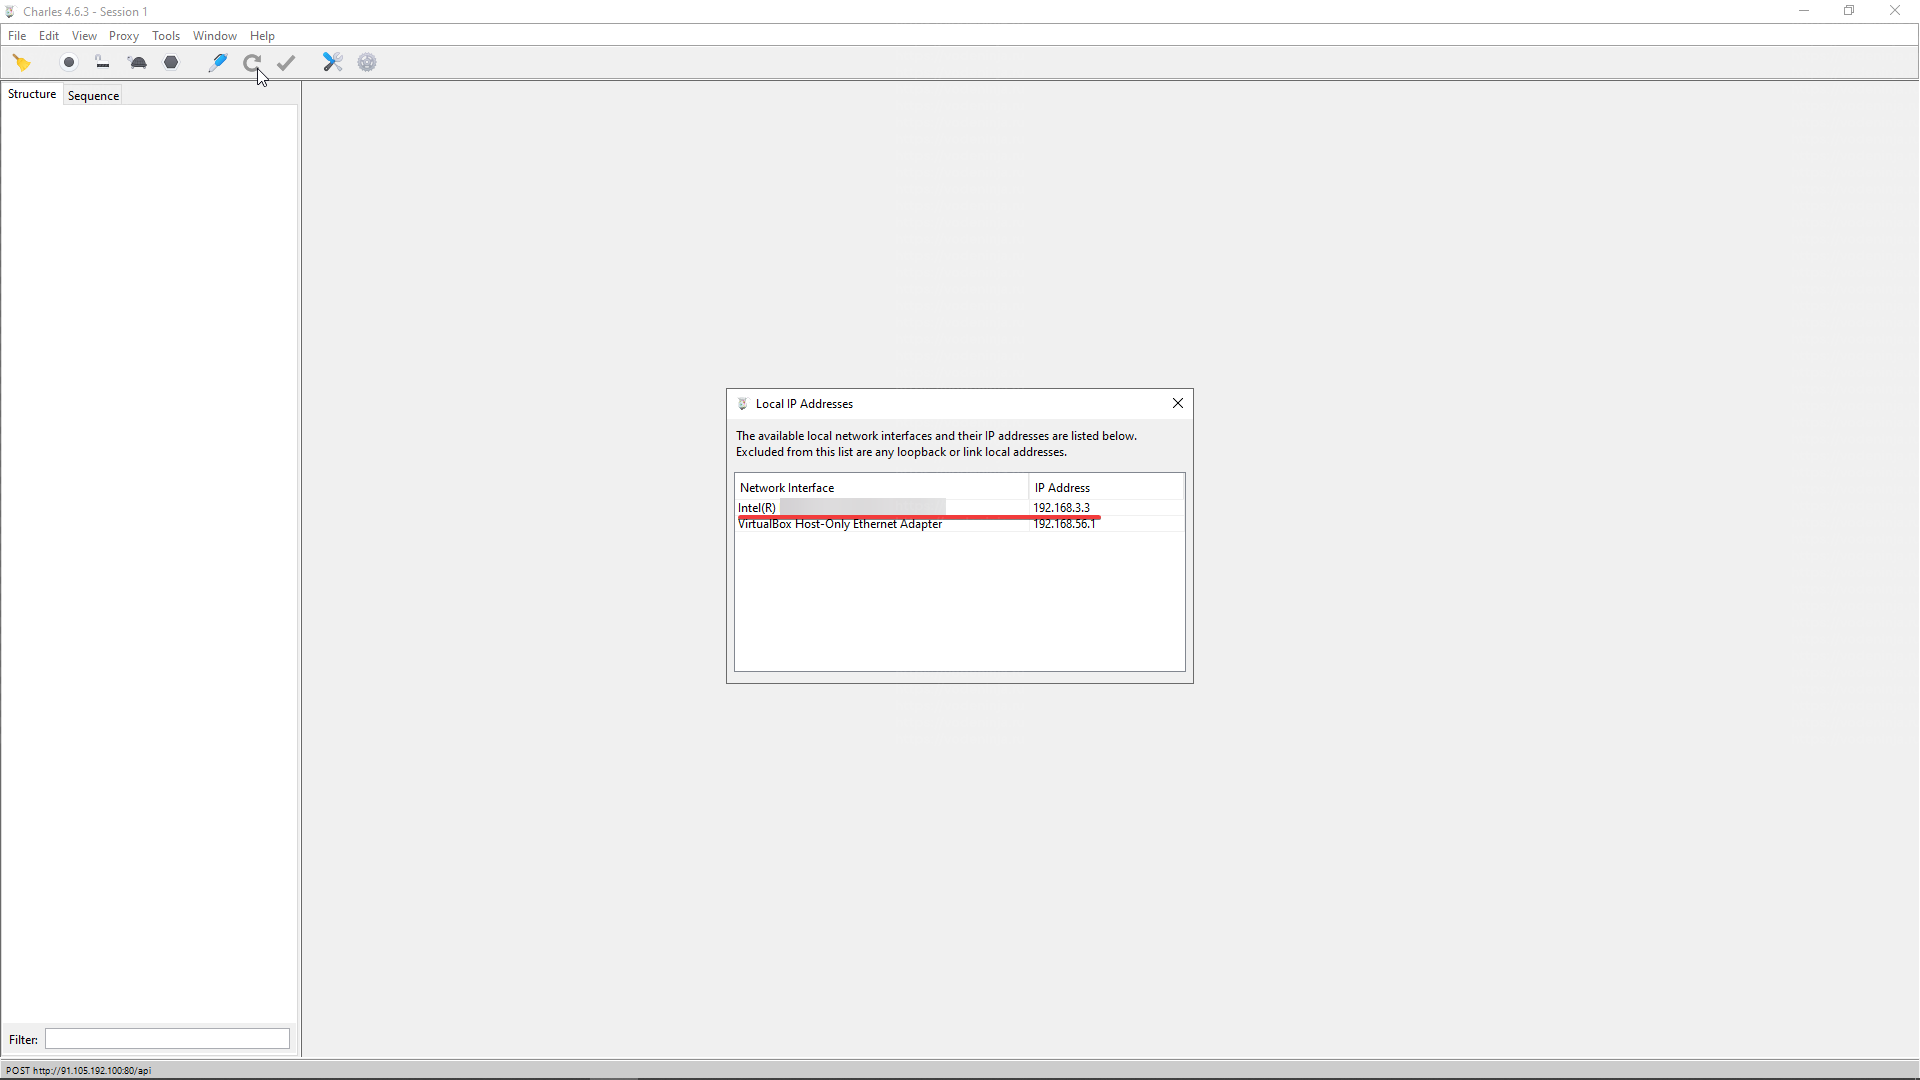Image resolution: width=1920 pixels, height=1080 pixels.
Task: Click the IP address 192.168.3.3
Action: (1061, 508)
